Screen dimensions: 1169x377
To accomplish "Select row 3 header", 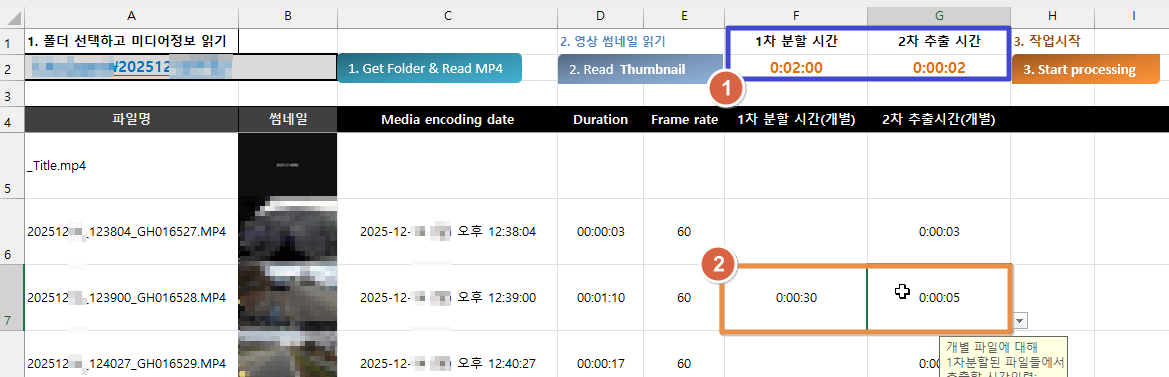I will [x=12, y=94].
